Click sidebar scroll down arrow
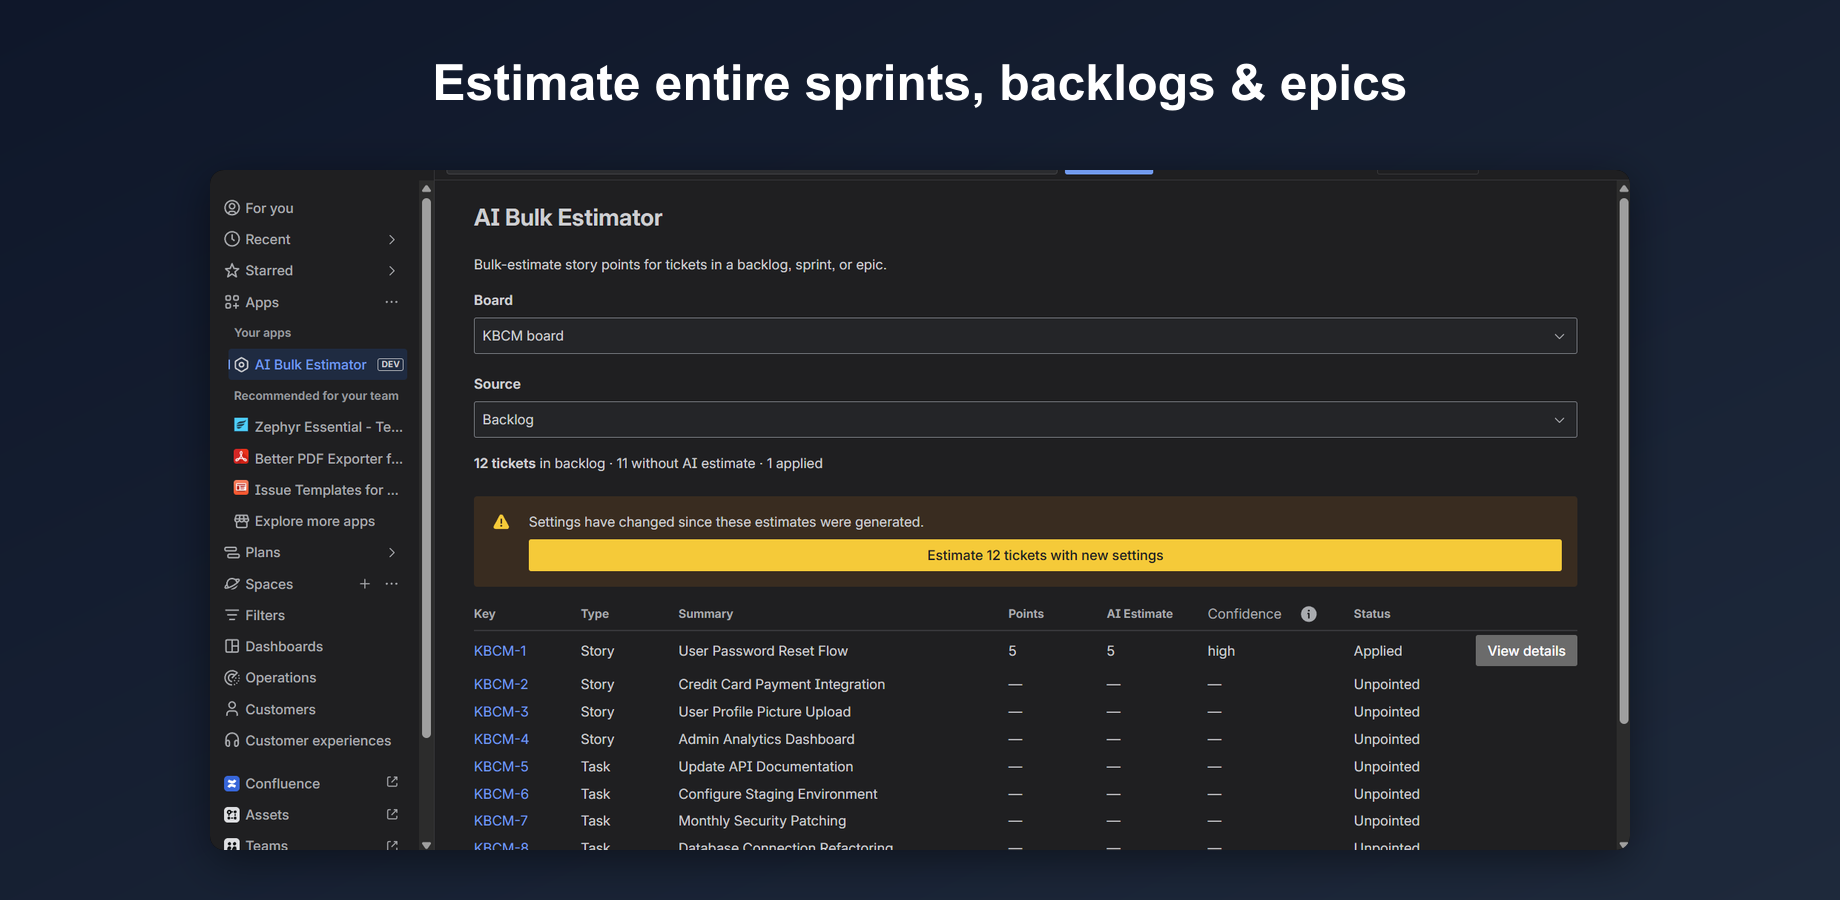This screenshot has width=1840, height=900. point(427,845)
